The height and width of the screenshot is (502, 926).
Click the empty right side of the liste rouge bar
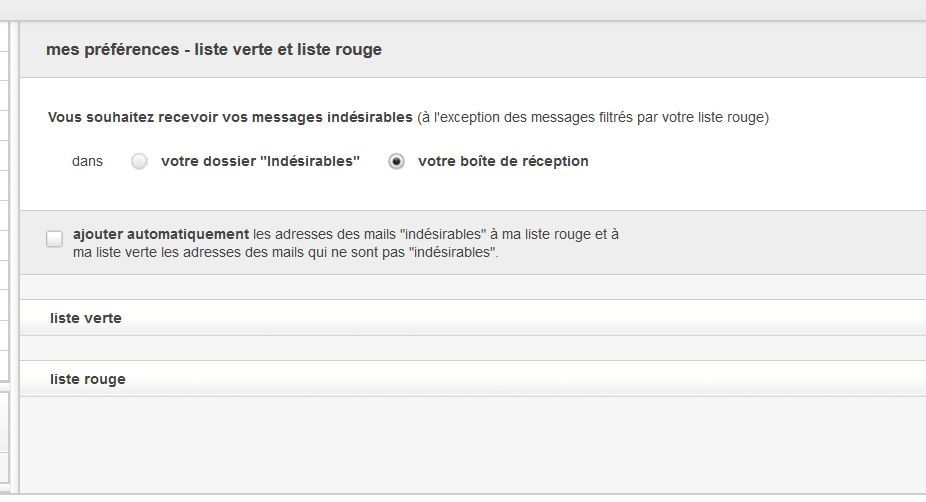click(600, 379)
